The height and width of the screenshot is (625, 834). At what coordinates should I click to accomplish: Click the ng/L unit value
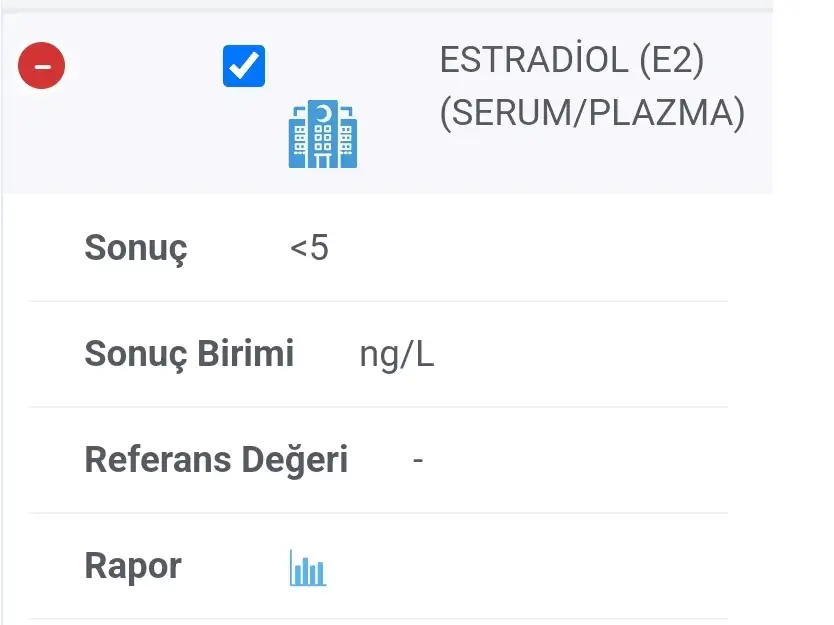coord(397,355)
